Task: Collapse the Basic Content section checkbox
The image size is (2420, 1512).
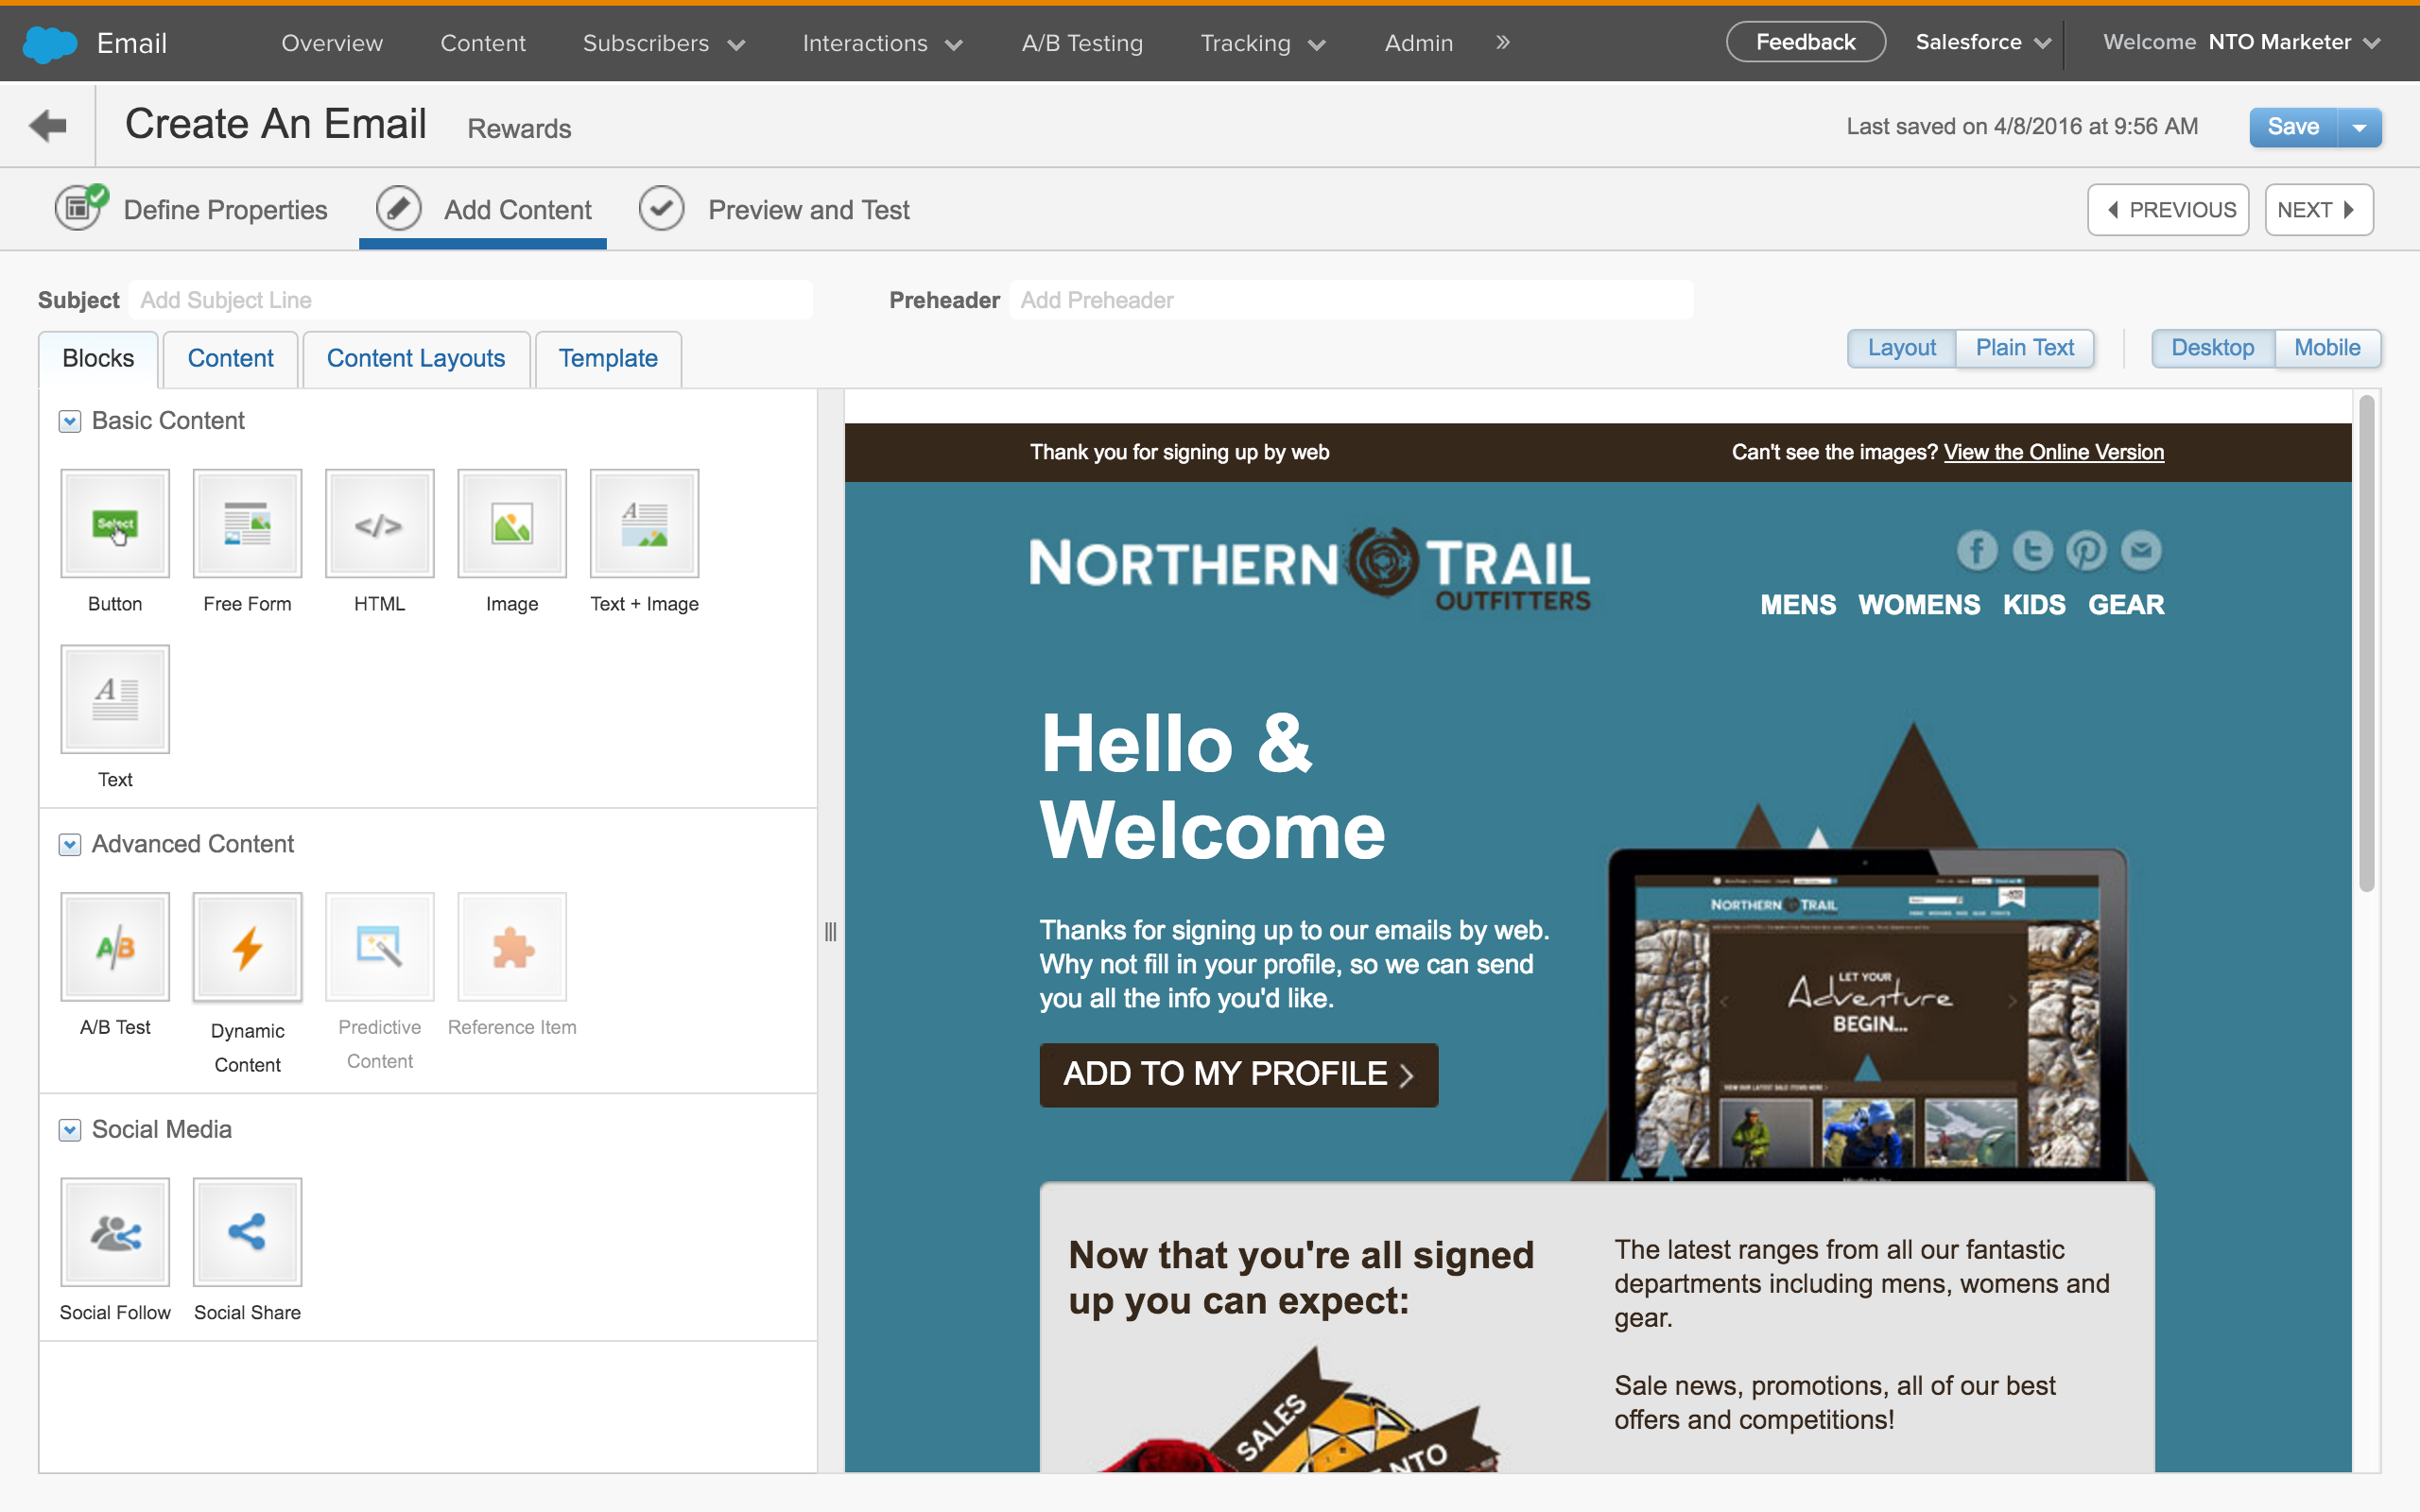Action: coord(69,421)
